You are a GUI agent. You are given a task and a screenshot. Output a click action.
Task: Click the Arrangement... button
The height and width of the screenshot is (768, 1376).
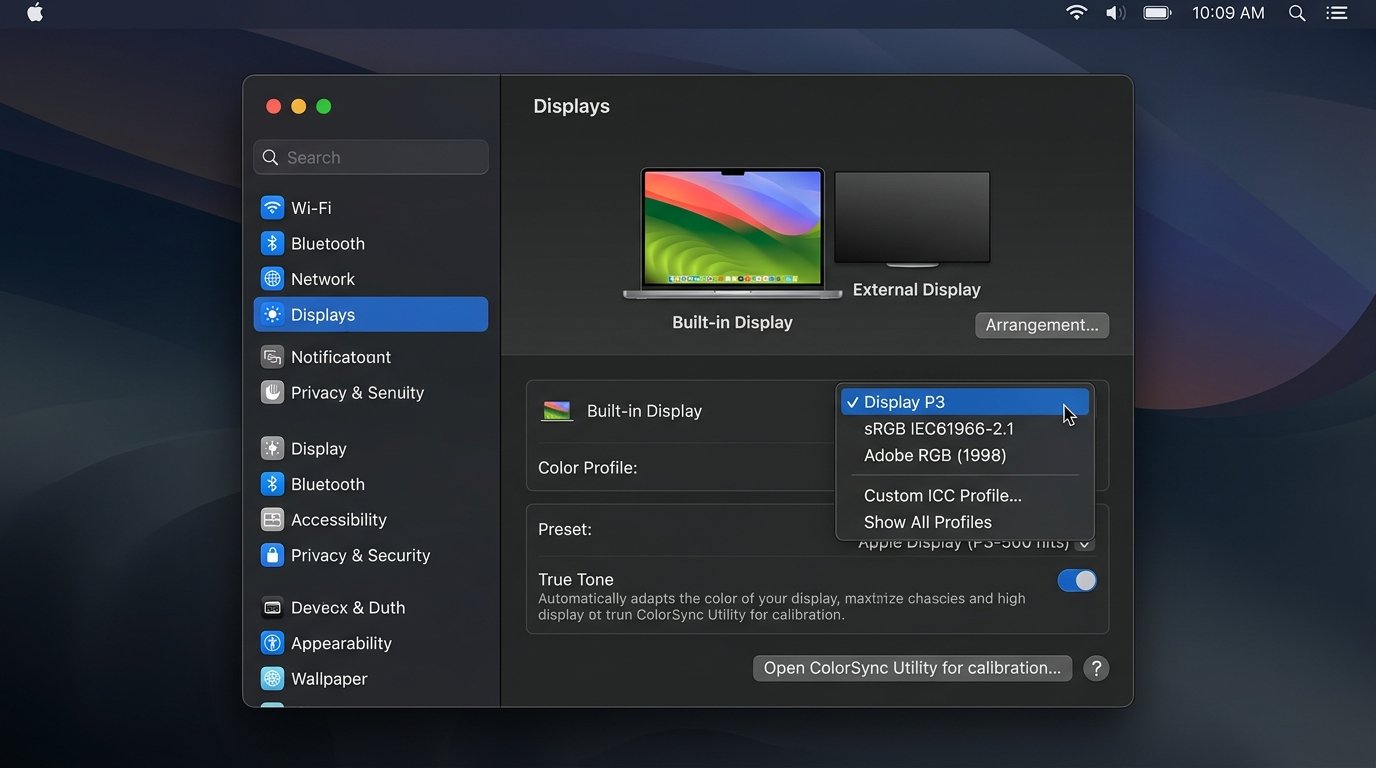point(1042,325)
